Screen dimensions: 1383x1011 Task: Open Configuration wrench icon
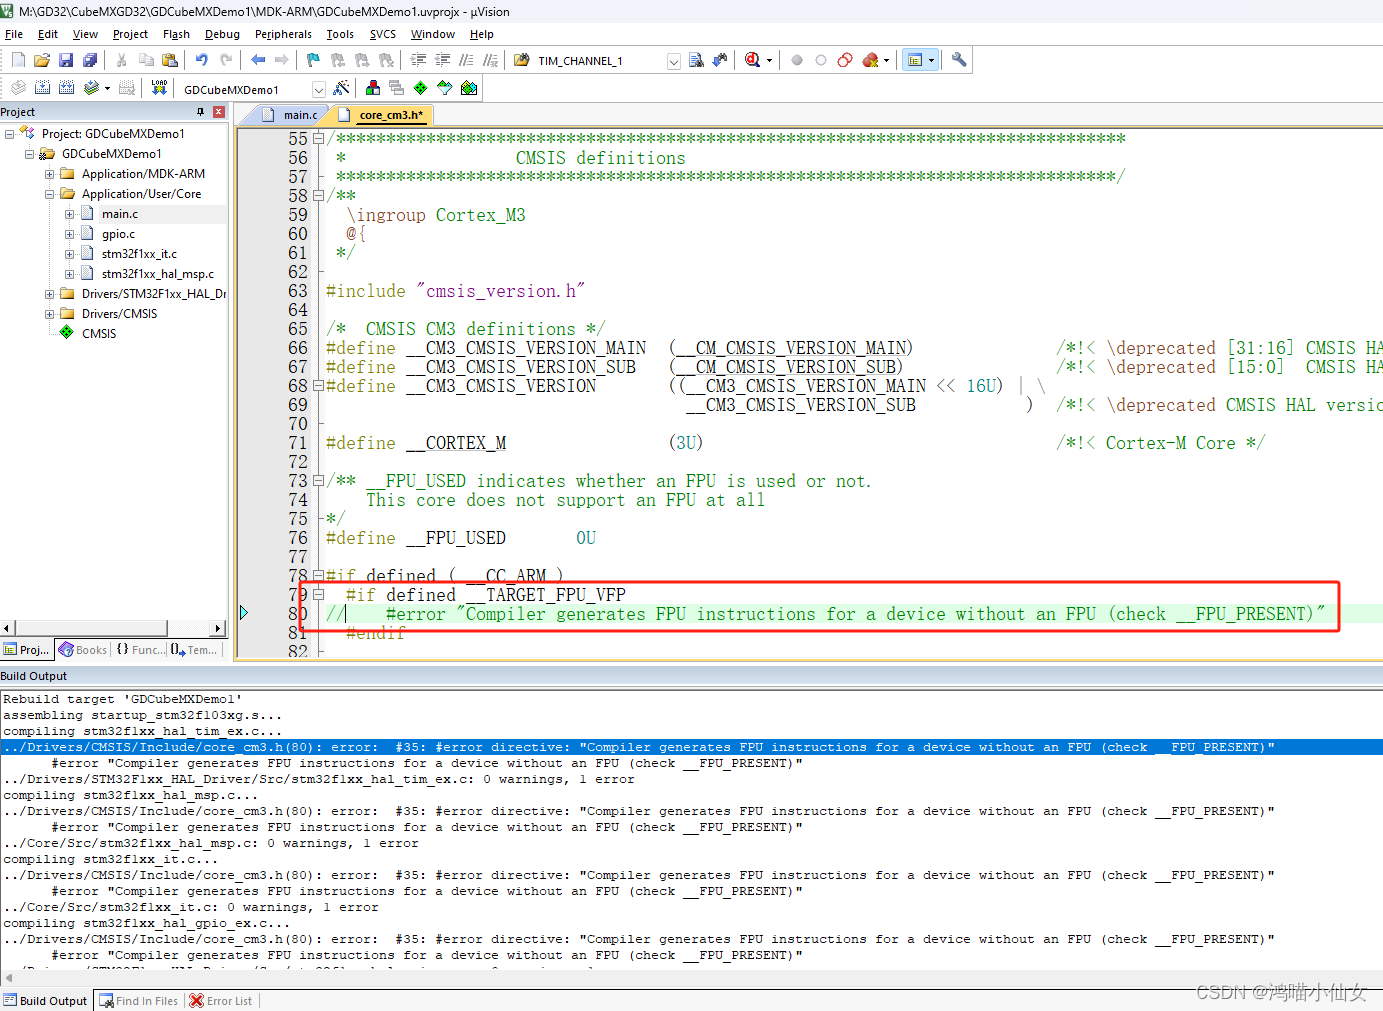click(x=959, y=60)
